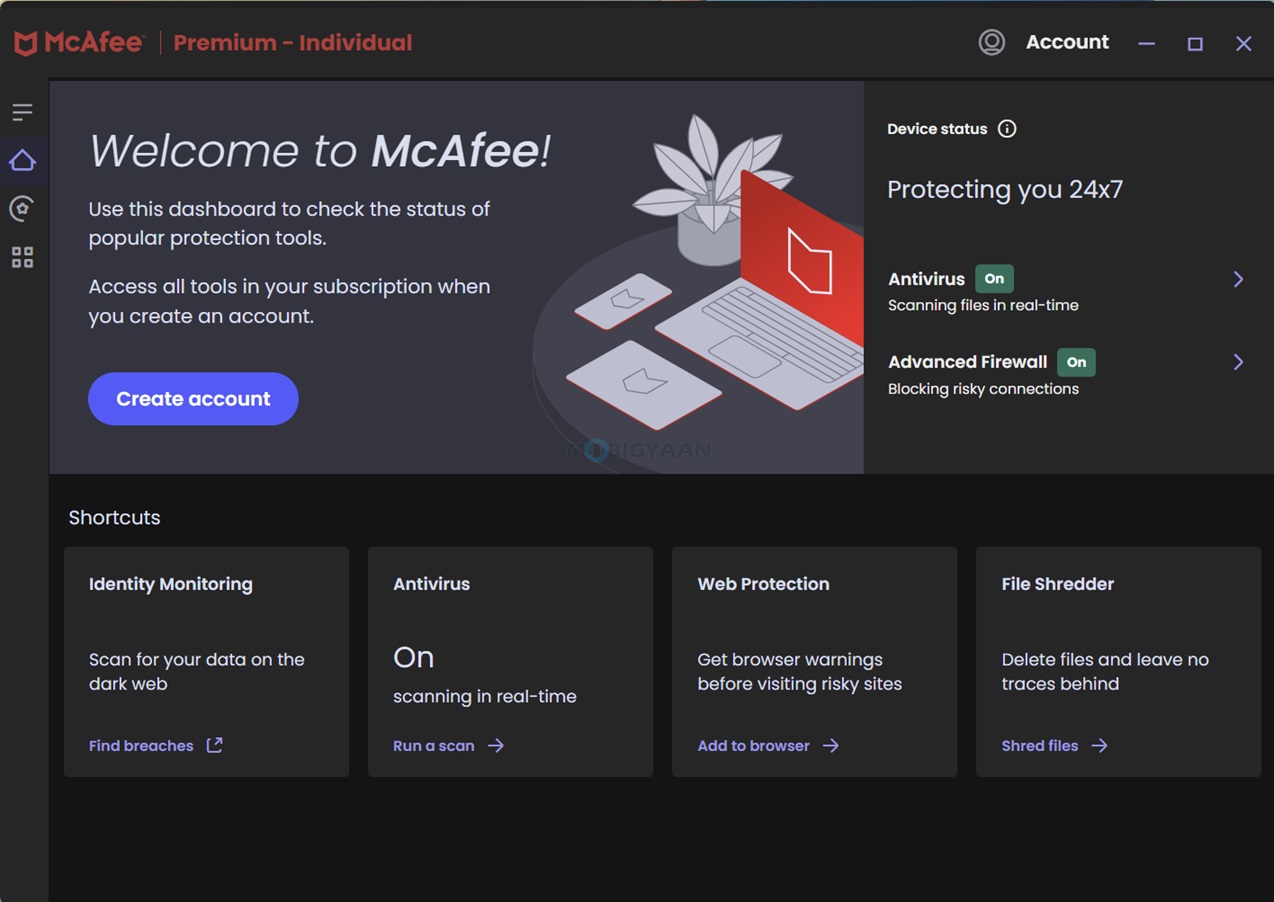Click arrow icon next to Add to browser
1274x902 pixels.
(x=831, y=746)
